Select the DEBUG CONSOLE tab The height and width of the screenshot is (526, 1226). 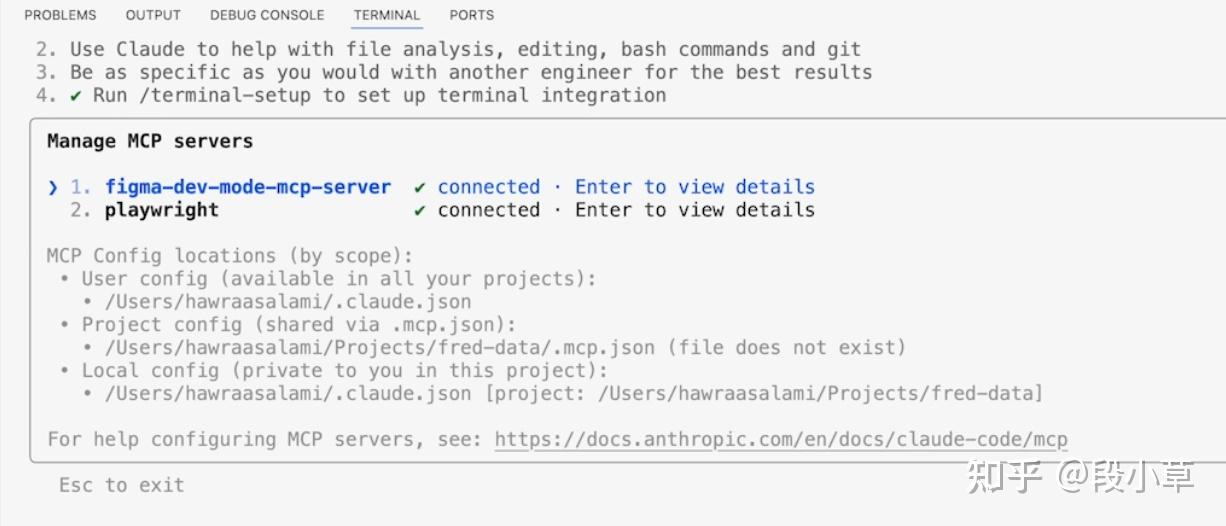point(267,15)
